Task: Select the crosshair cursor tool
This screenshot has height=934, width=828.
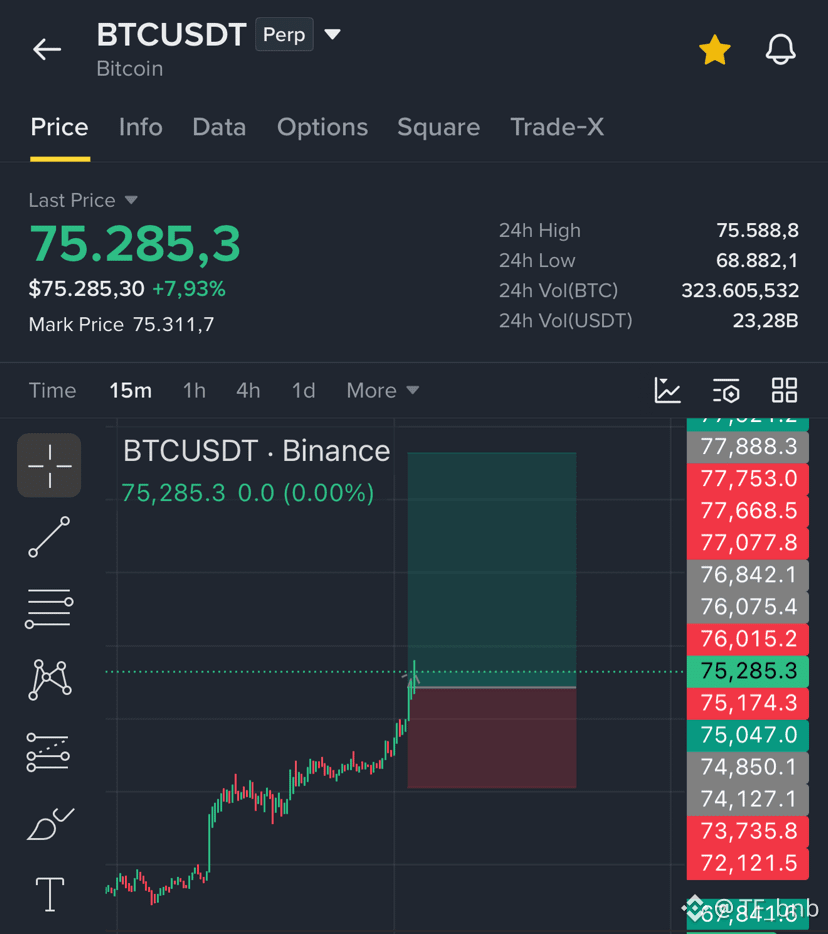Action: 49,465
